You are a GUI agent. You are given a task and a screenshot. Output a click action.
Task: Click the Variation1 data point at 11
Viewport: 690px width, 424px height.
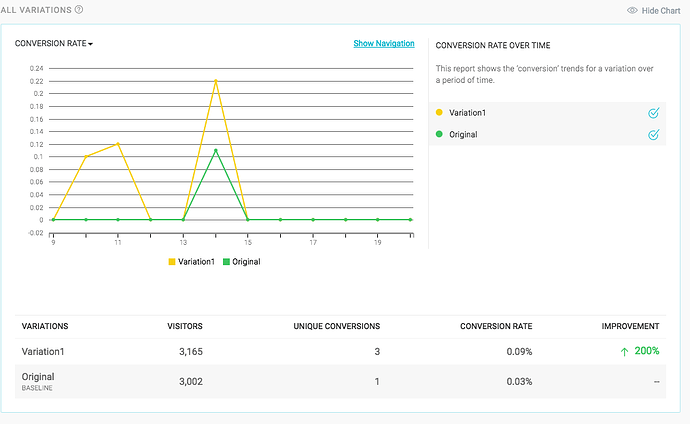click(x=118, y=144)
